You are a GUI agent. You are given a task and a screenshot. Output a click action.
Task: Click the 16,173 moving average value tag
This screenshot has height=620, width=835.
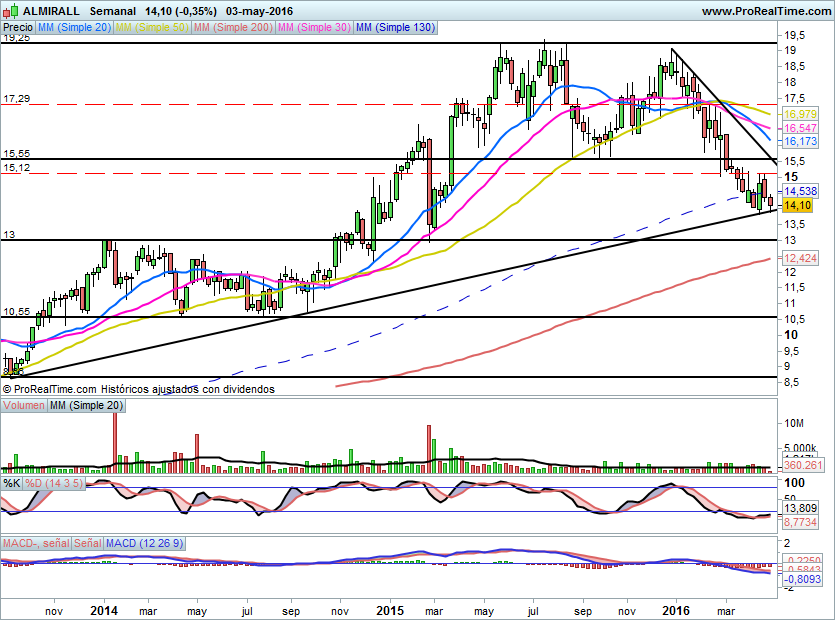click(x=800, y=141)
